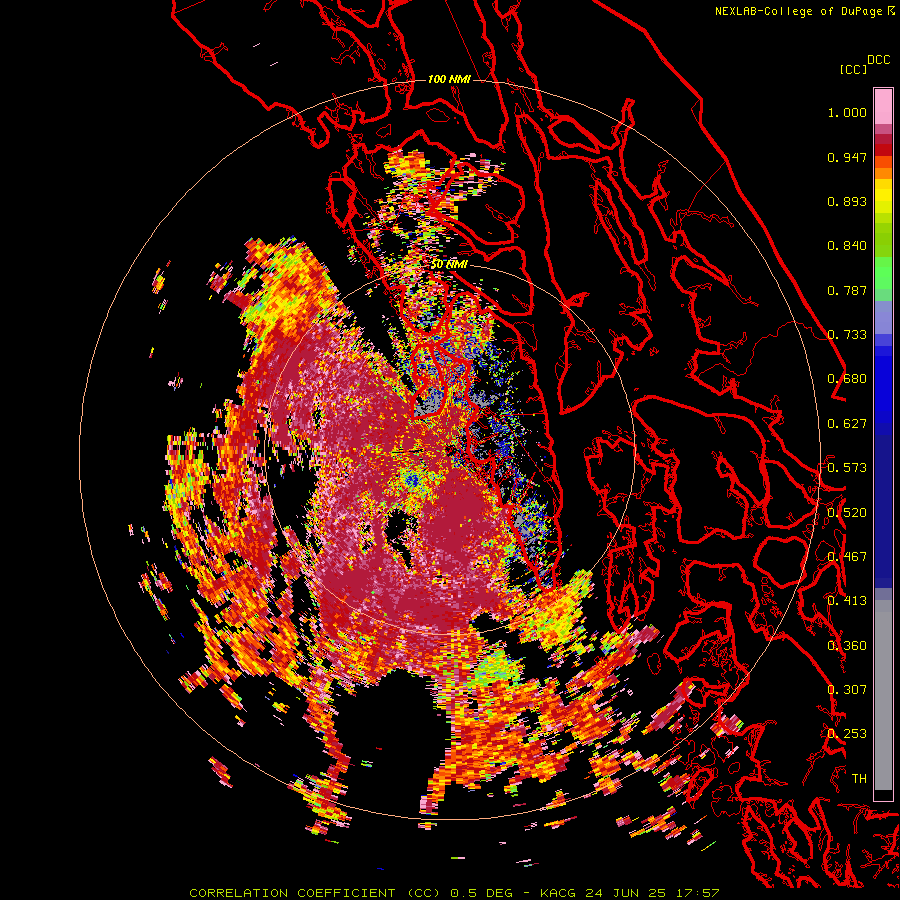Viewport: 900px width, 900px height.
Task: Click the 0.253 scale value
Action: 847,734
